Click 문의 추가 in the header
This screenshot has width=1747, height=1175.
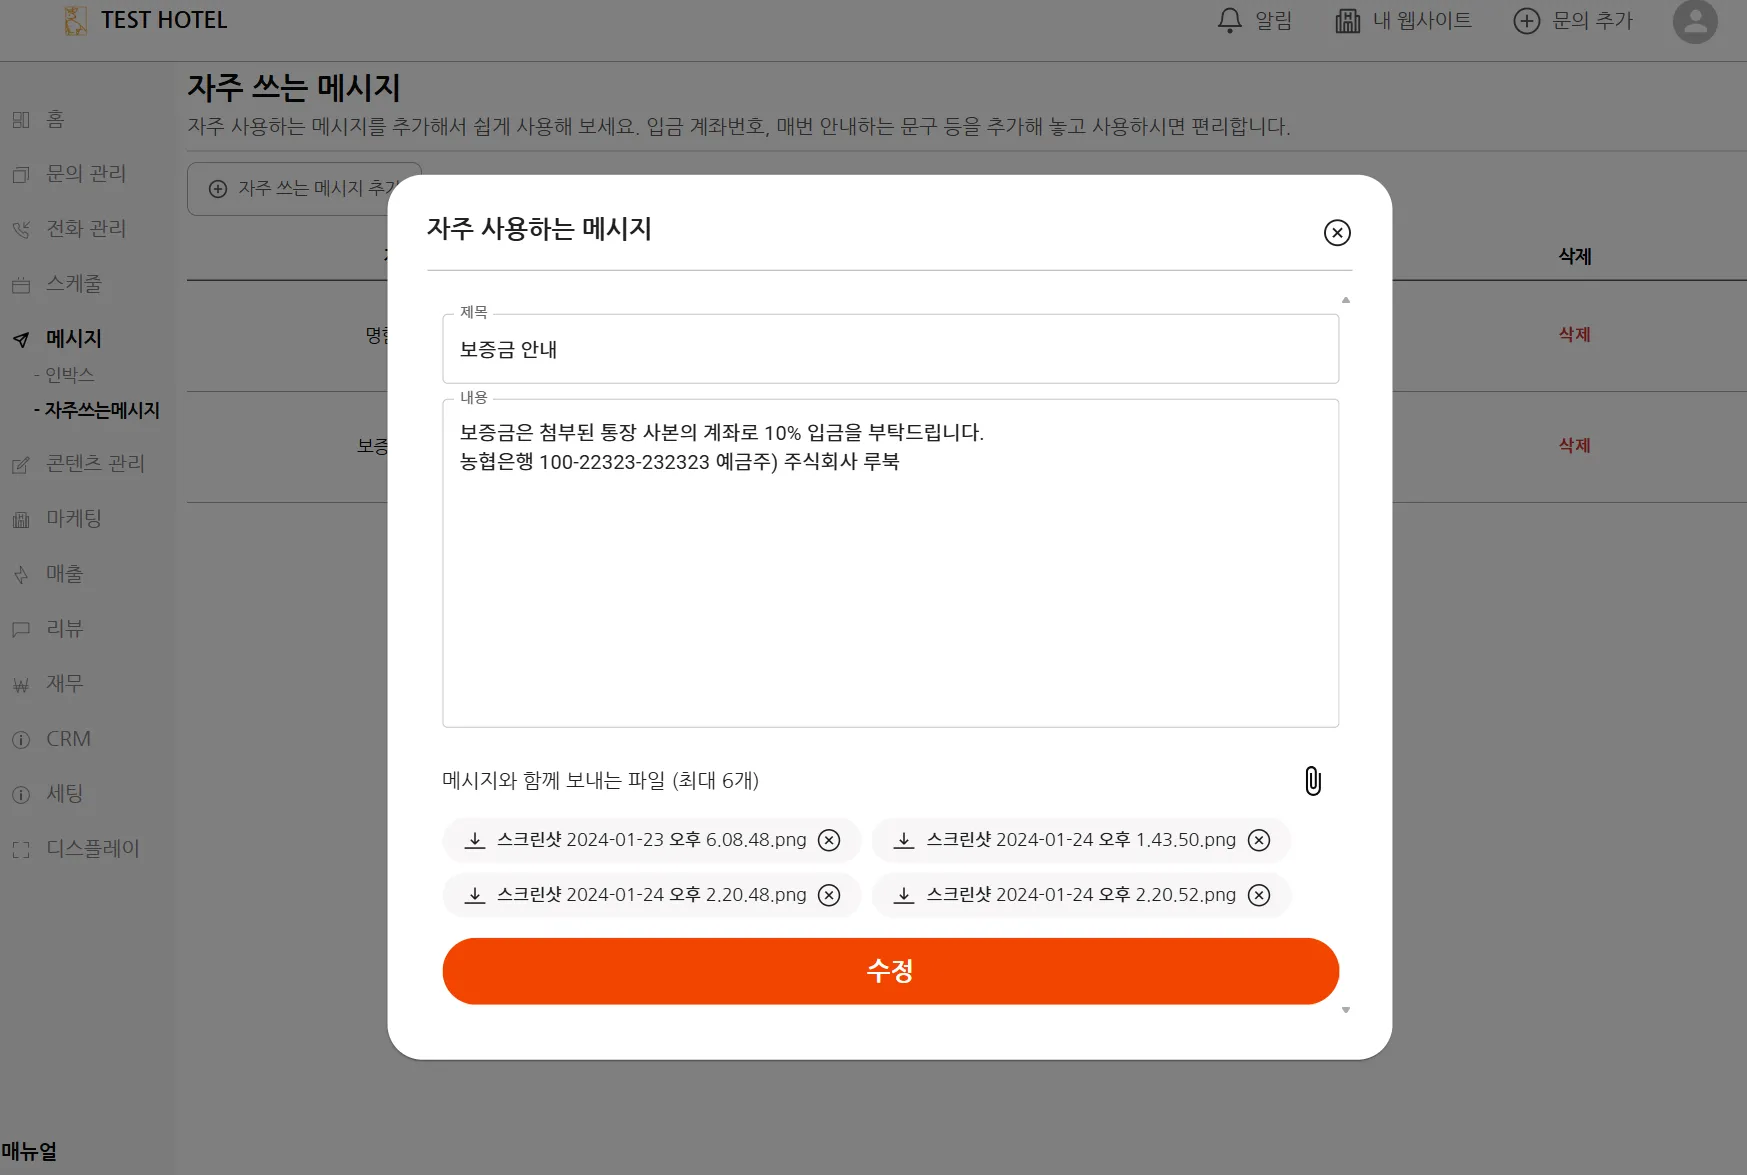pyautogui.click(x=1572, y=21)
